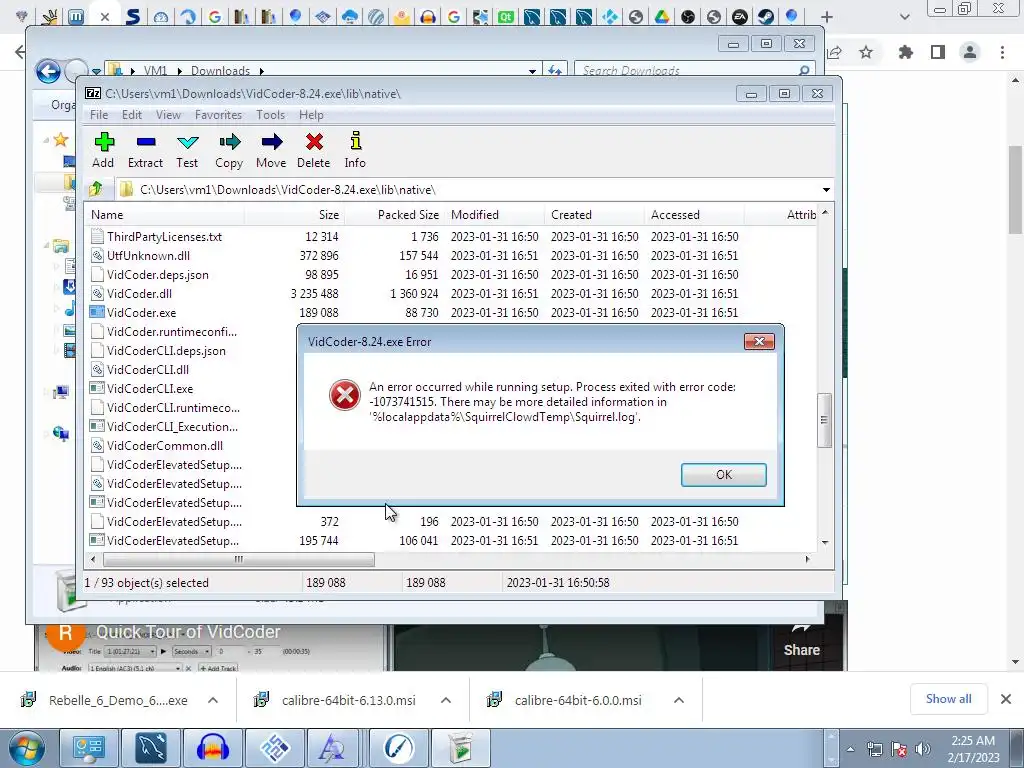Screen dimensions: 1024x768
Task: Sort by the Size column header
Action: pos(294,215)
